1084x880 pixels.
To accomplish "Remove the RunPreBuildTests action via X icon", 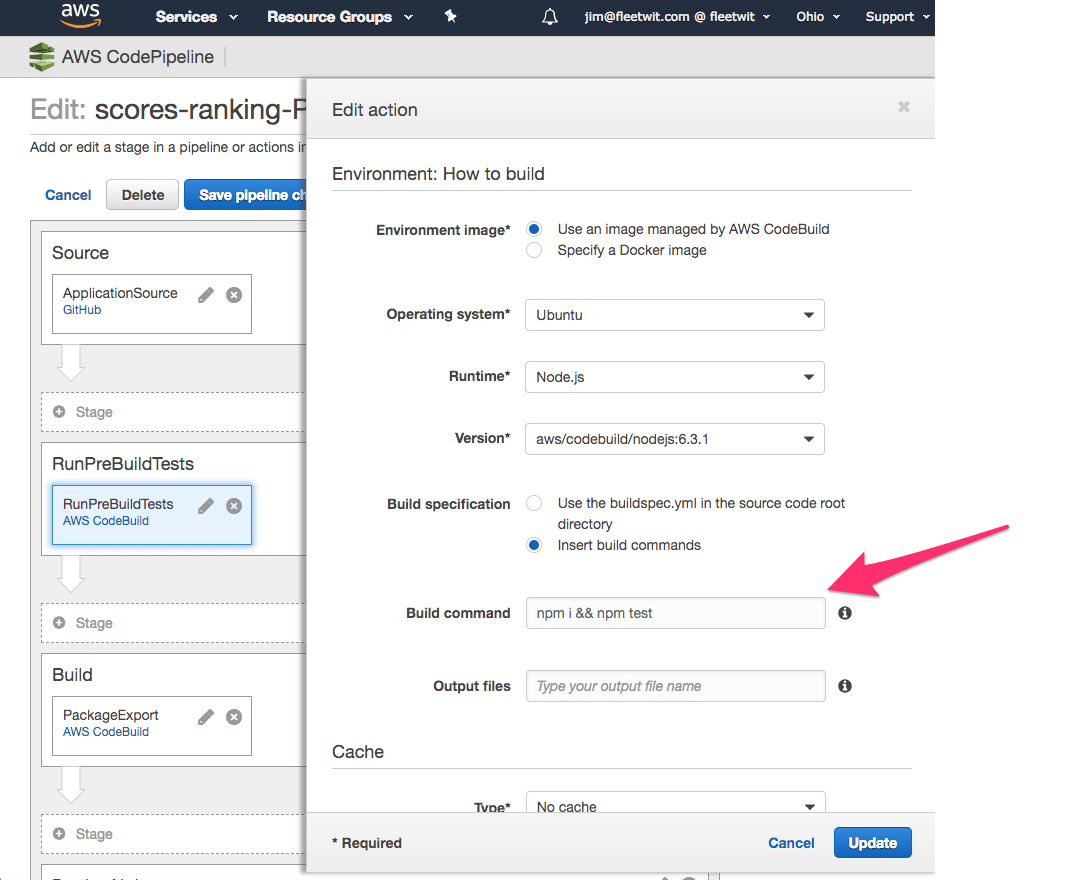I will [x=233, y=505].
